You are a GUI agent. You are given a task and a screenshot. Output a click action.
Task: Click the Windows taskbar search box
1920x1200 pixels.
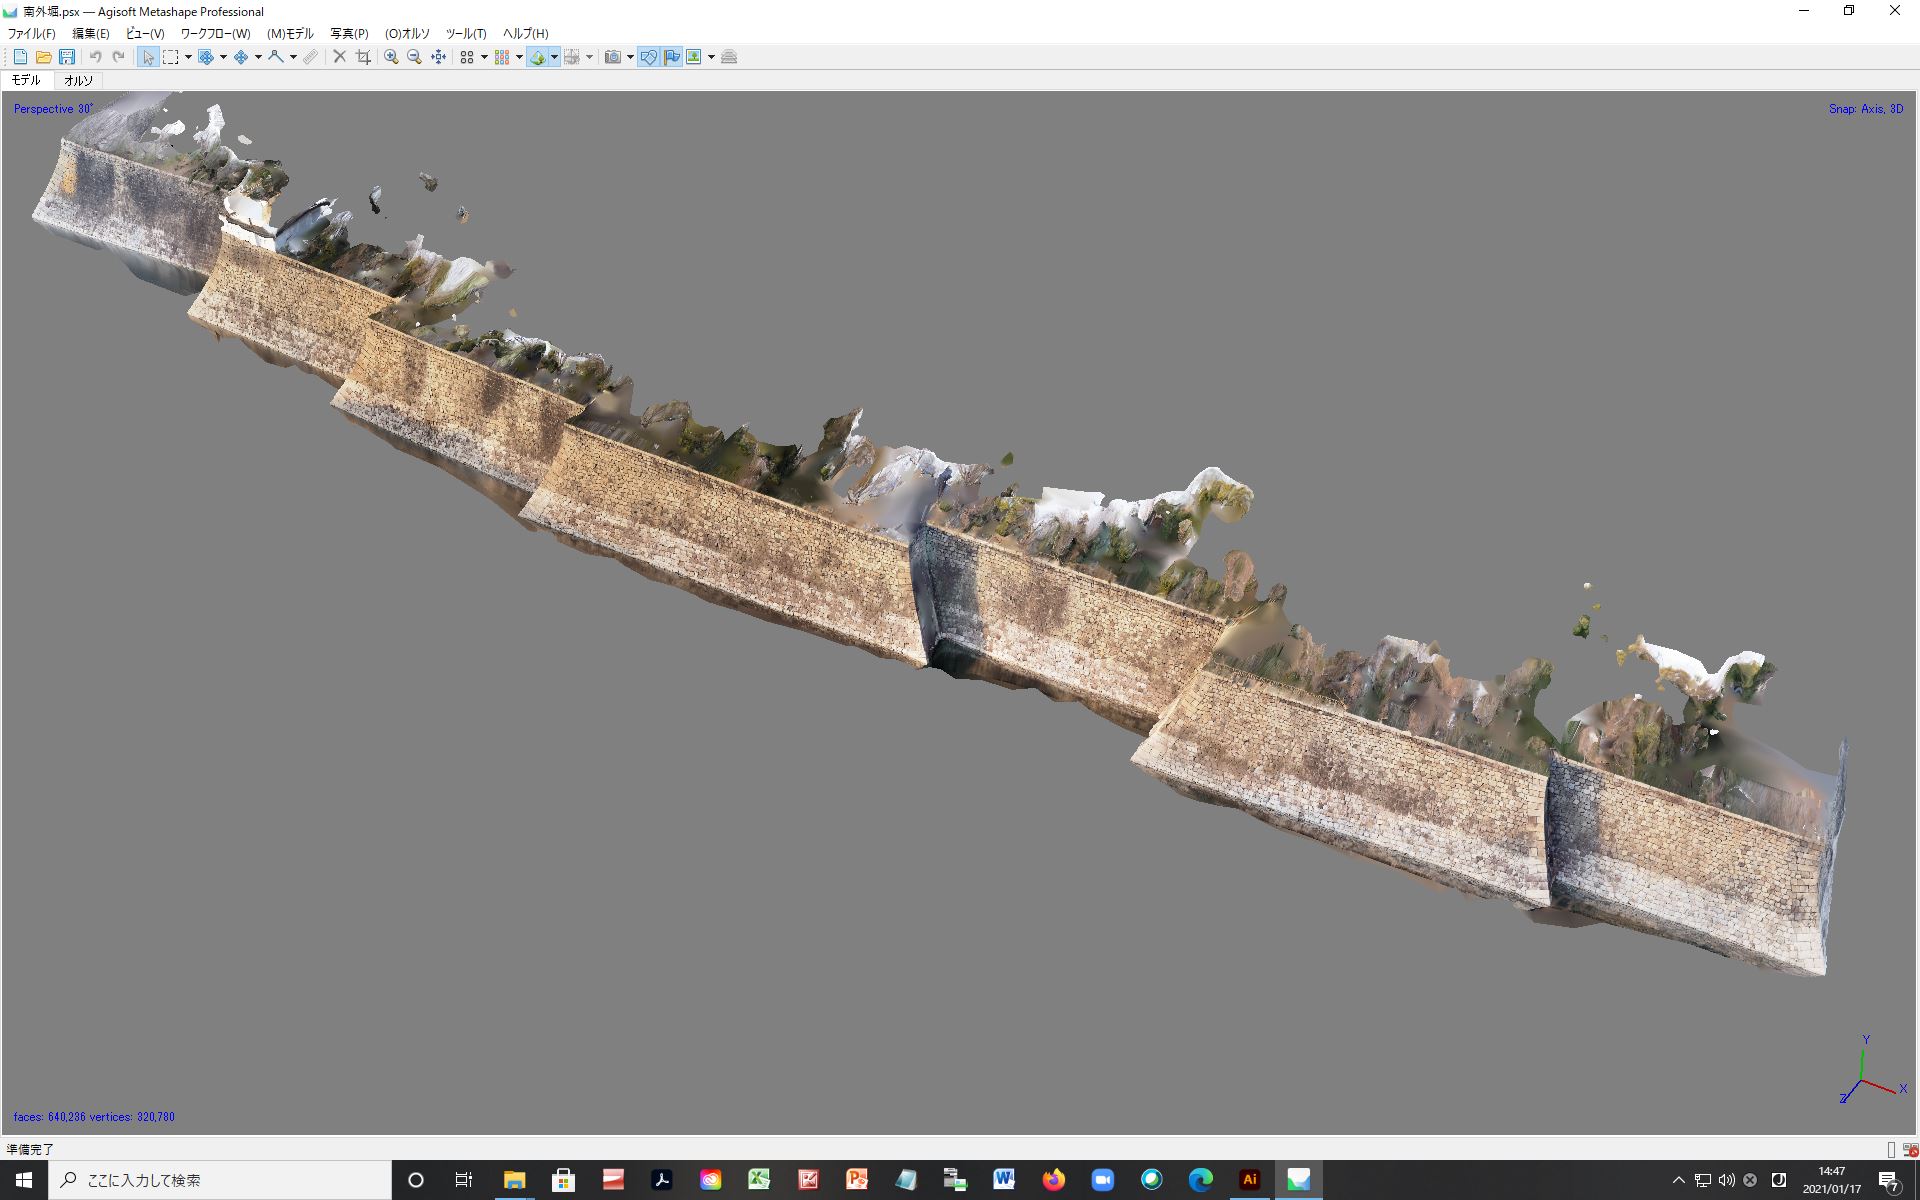click(220, 1180)
